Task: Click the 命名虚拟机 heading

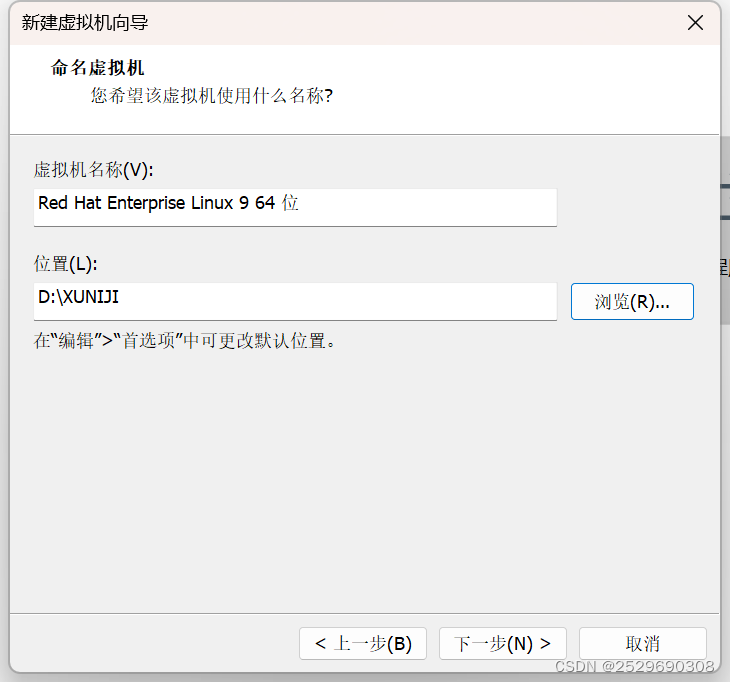Action: click(x=97, y=68)
